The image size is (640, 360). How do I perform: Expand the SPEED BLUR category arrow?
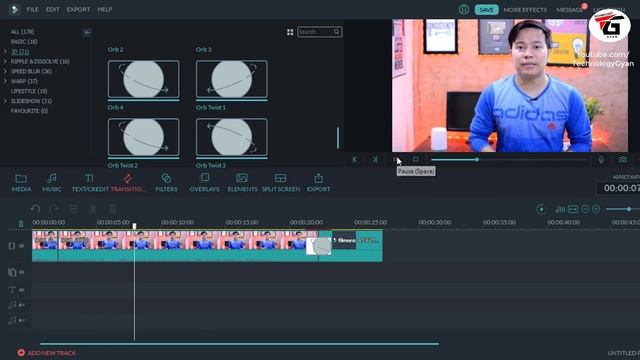5,71
